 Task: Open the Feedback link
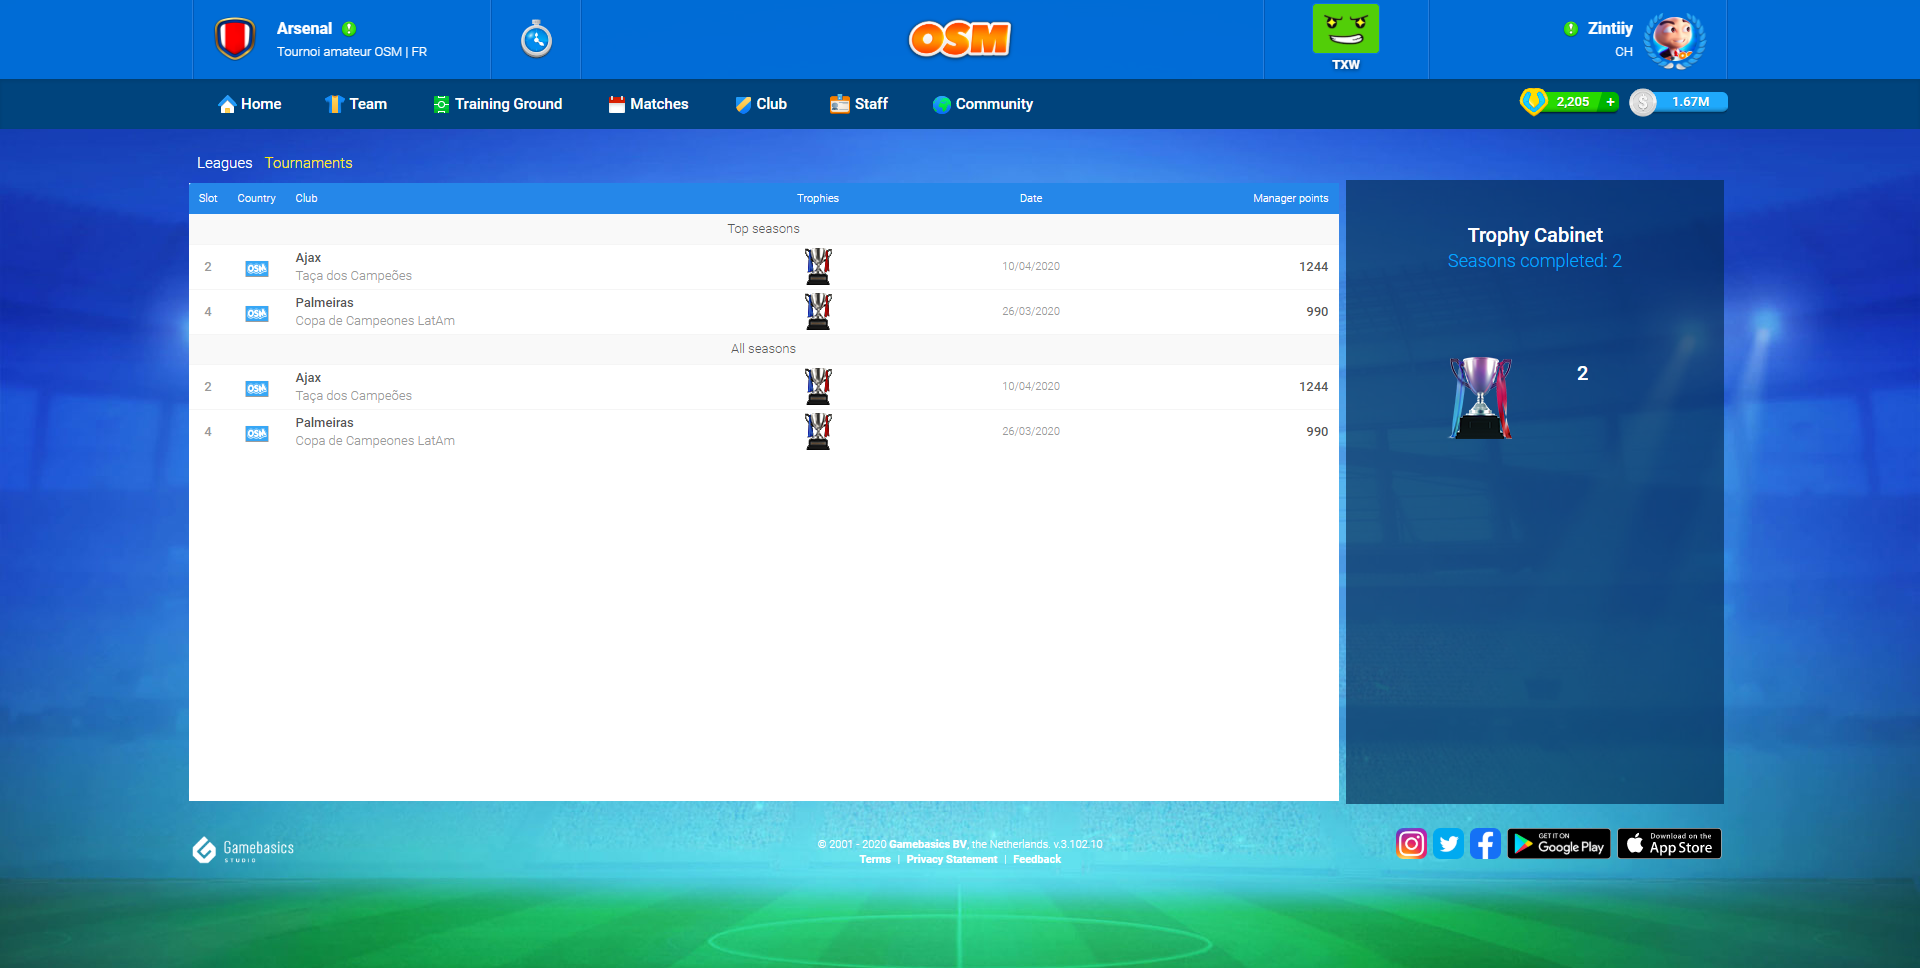[1037, 860]
